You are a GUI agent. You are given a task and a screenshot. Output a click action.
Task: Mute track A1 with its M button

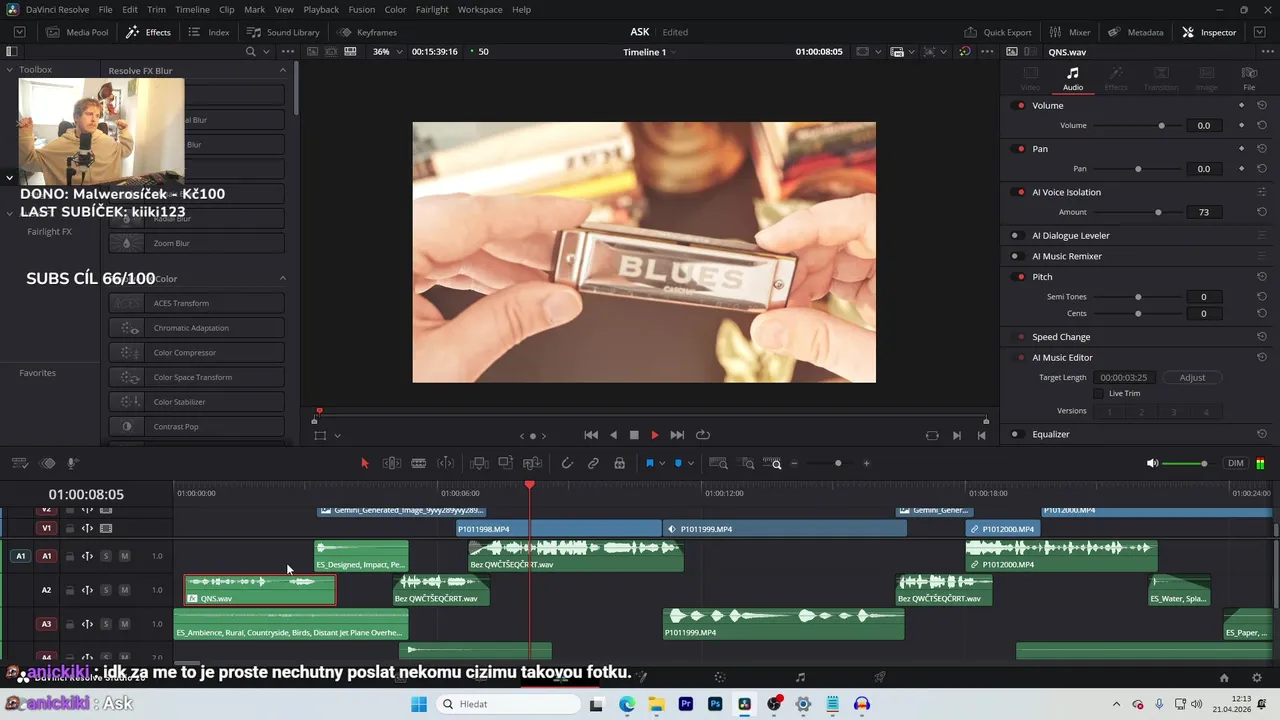tap(125, 556)
